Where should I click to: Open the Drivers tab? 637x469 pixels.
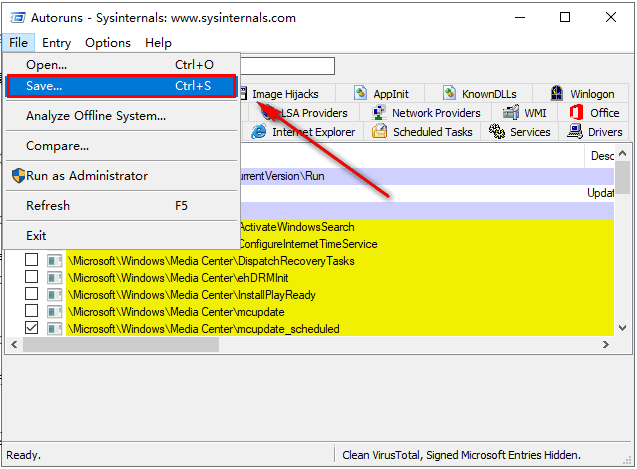point(594,132)
